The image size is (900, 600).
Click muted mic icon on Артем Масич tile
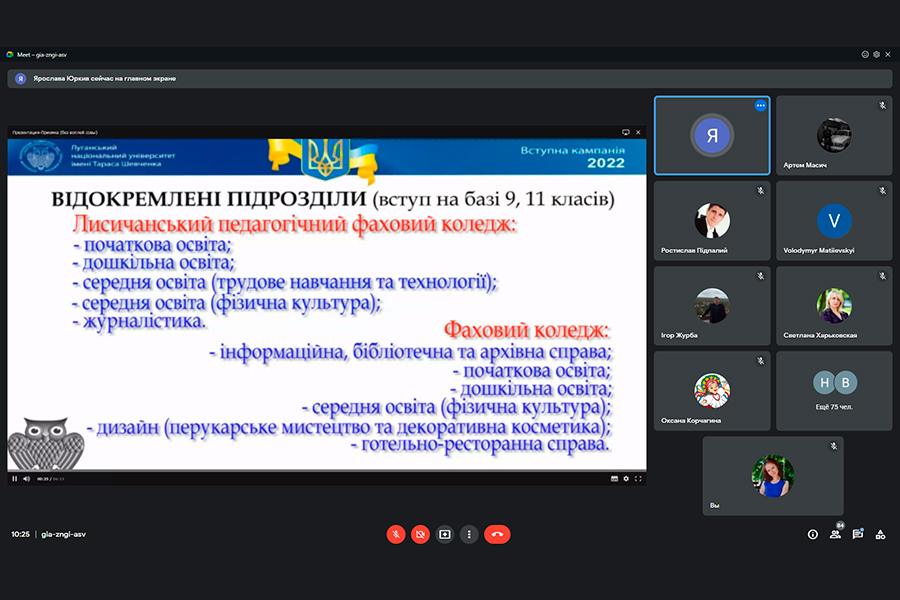(882, 105)
